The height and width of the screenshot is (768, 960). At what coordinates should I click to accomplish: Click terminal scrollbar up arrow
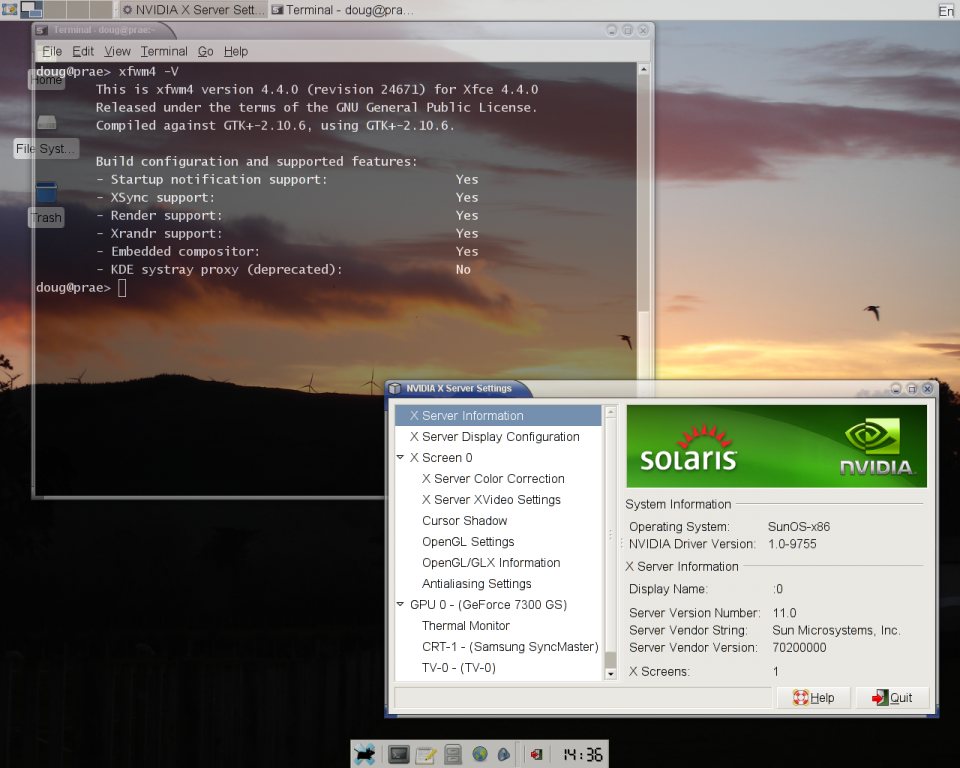coord(643,70)
